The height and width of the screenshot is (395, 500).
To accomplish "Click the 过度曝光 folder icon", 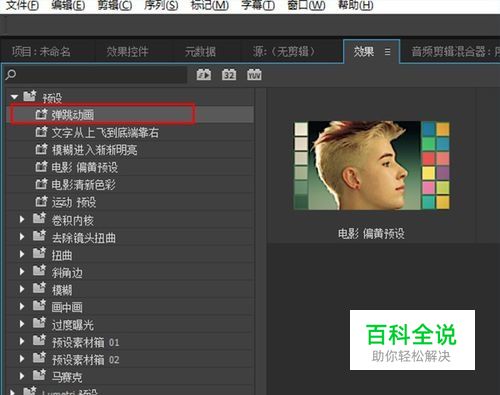I will (x=39, y=323).
